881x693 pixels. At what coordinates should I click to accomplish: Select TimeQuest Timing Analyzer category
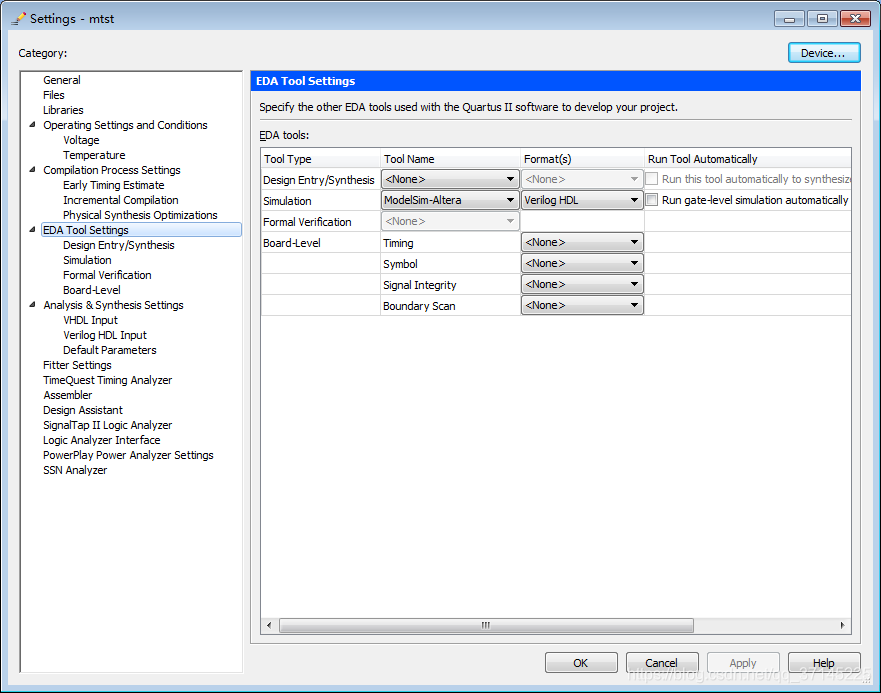pyautogui.click(x=108, y=380)
